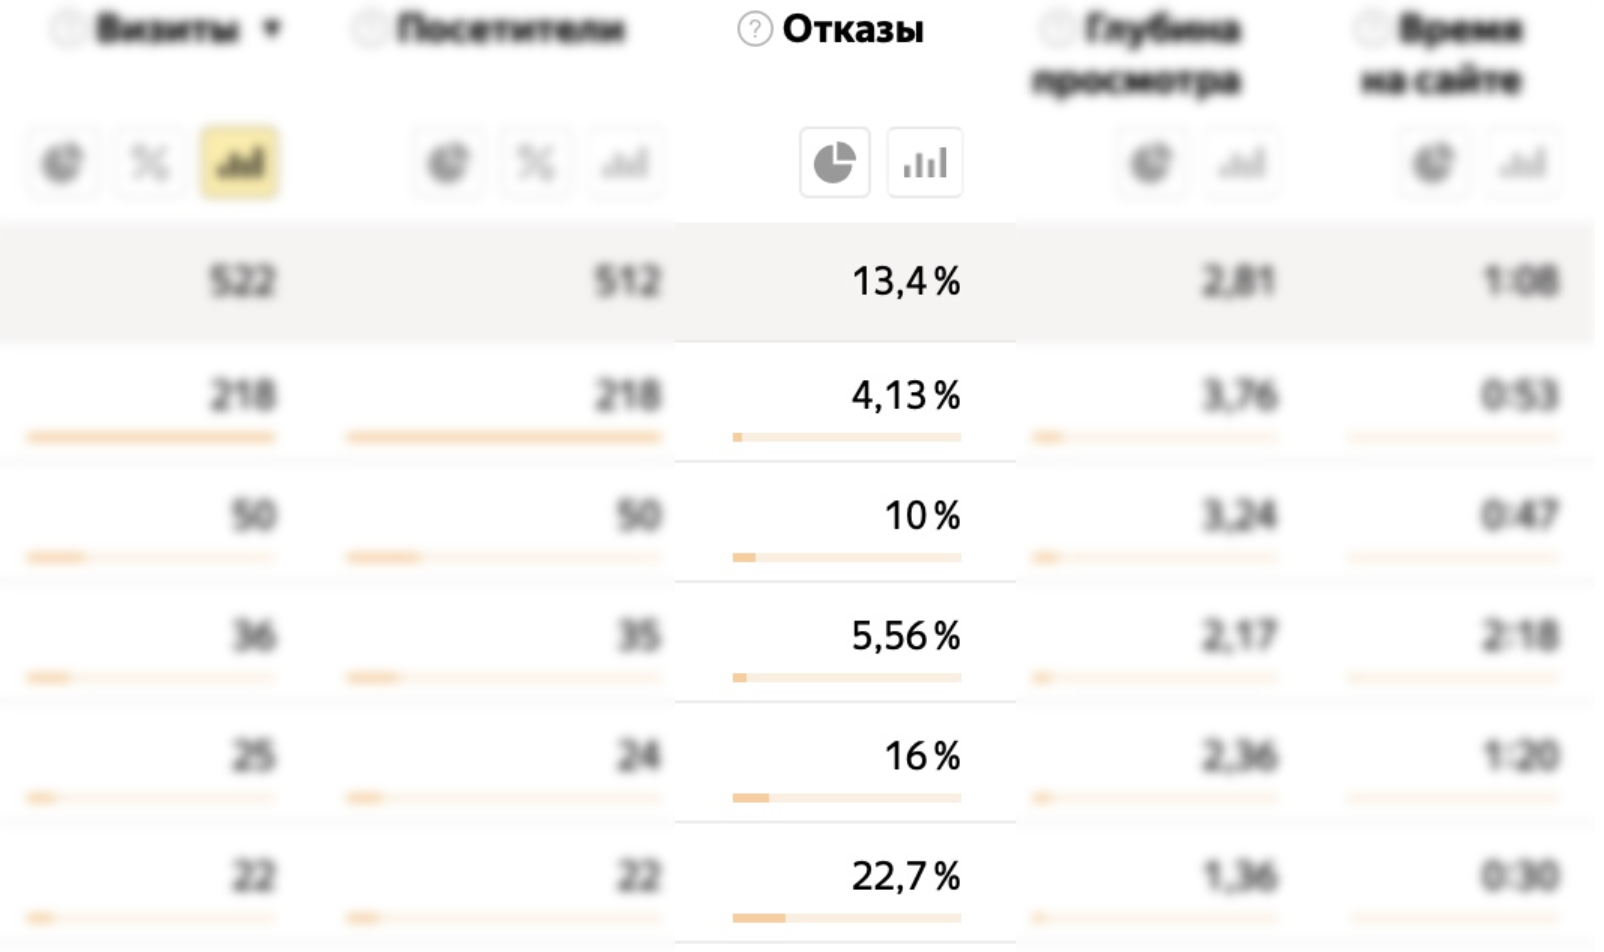Sort table by Посетители column header
This screenshot has height=952, width=1604.
511,30
